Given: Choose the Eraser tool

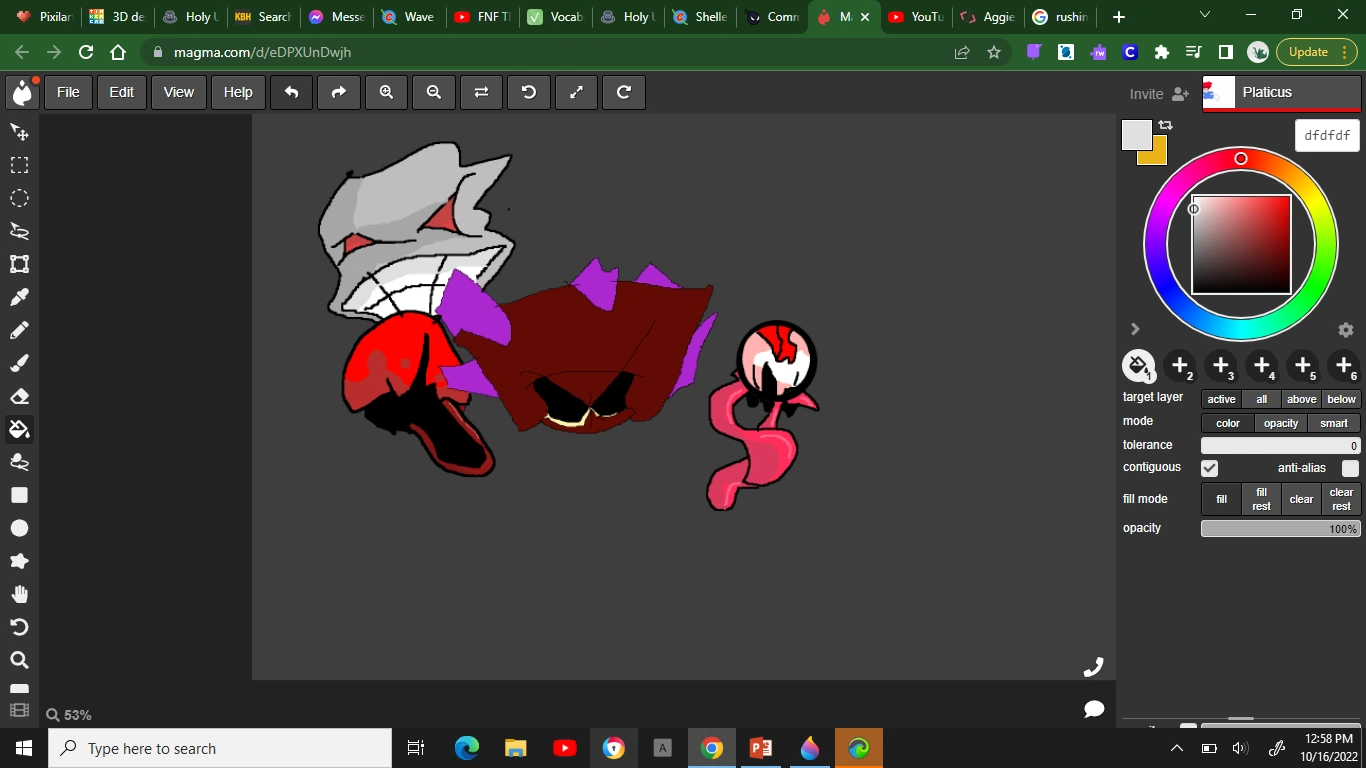Looking at the screenshot, I should 19,396.
